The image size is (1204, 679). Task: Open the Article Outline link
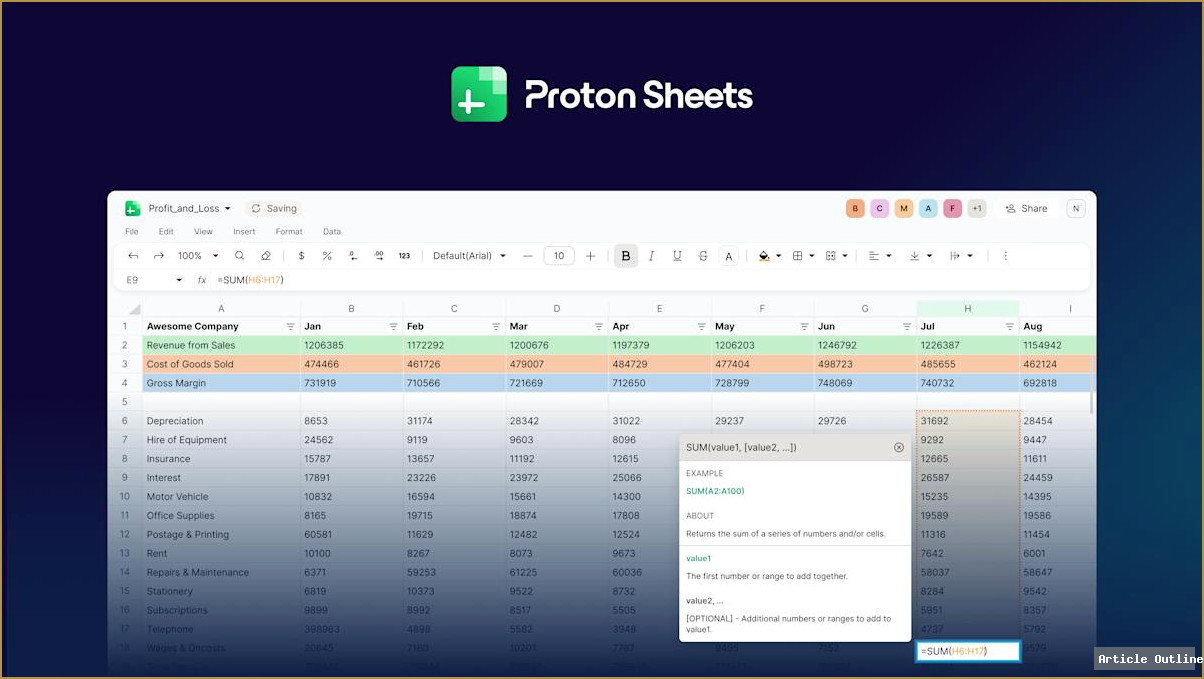click(1148, 659)
